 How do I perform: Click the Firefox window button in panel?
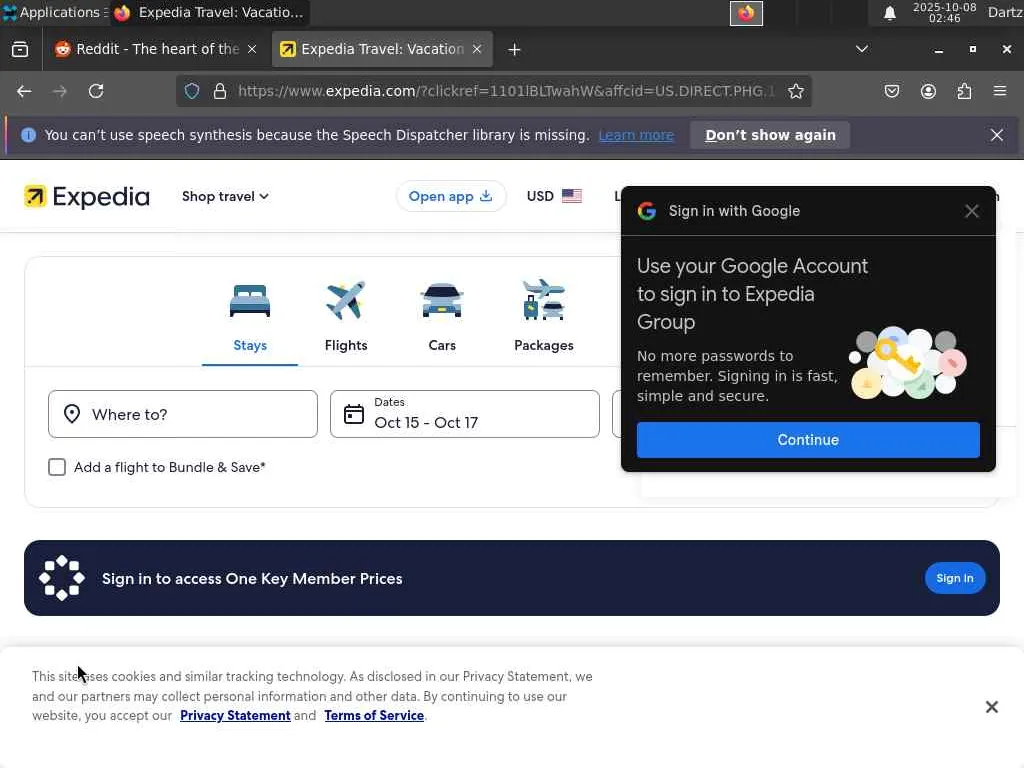pos(746,13)
